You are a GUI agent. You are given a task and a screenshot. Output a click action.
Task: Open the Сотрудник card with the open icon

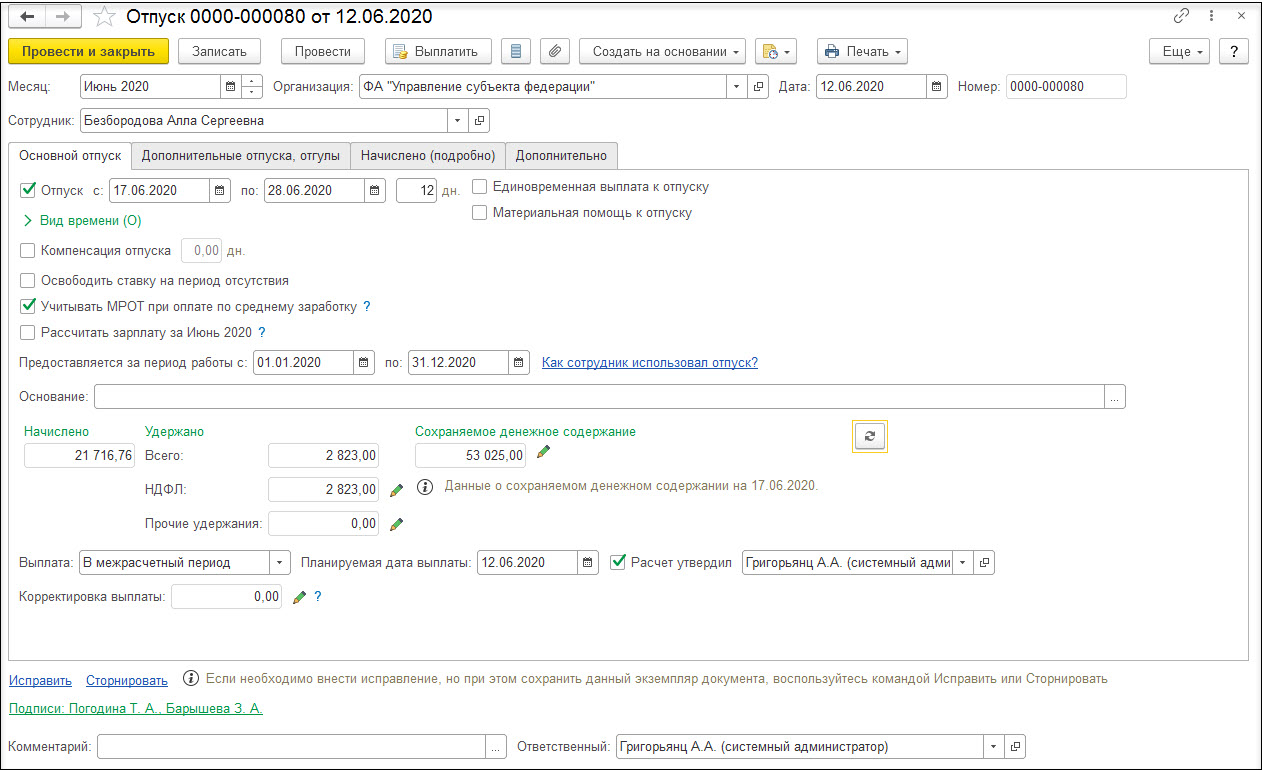(480, 121)
